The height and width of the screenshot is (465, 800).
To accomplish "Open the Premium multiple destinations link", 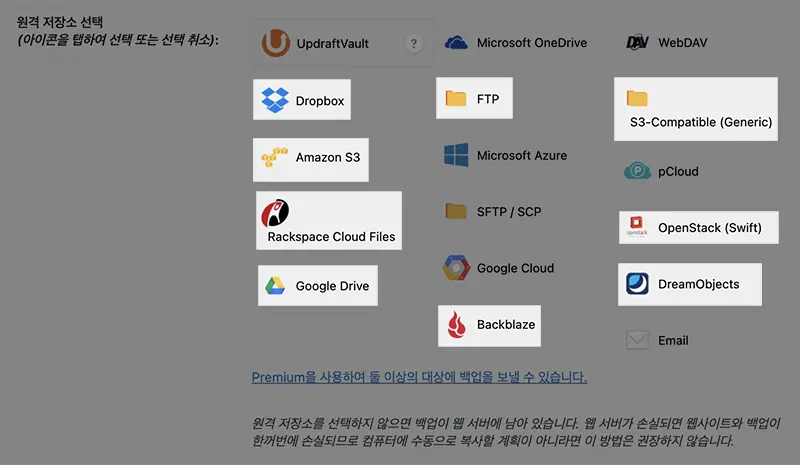I will (419, 377).
